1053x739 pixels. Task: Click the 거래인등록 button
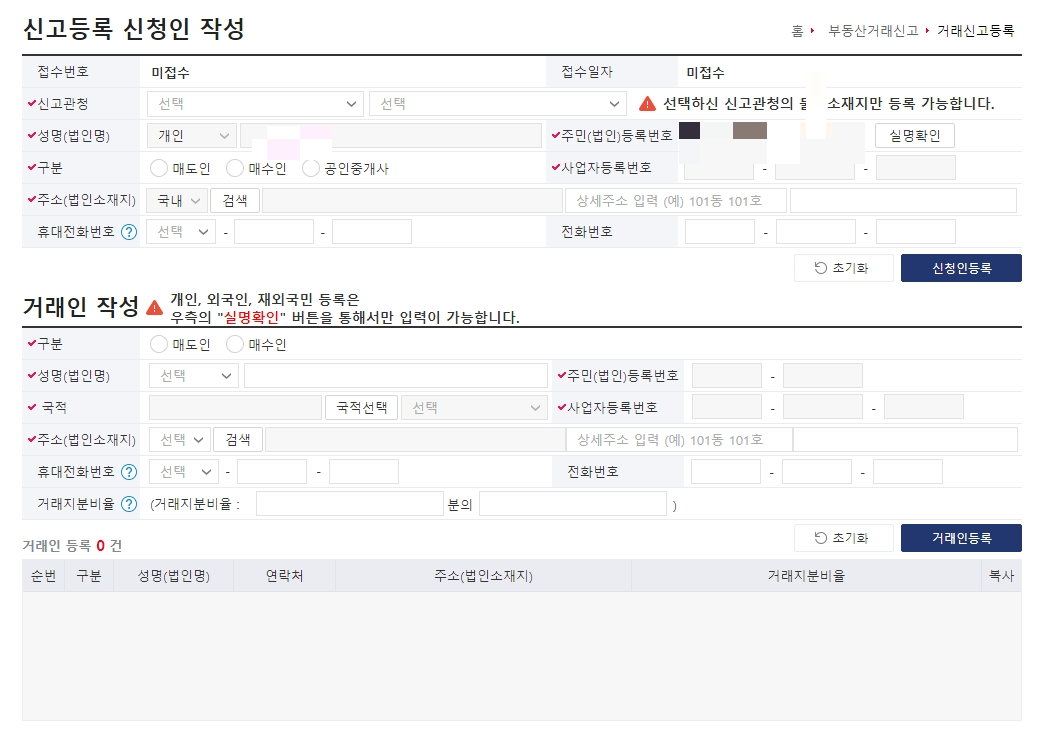click(961, 538)
